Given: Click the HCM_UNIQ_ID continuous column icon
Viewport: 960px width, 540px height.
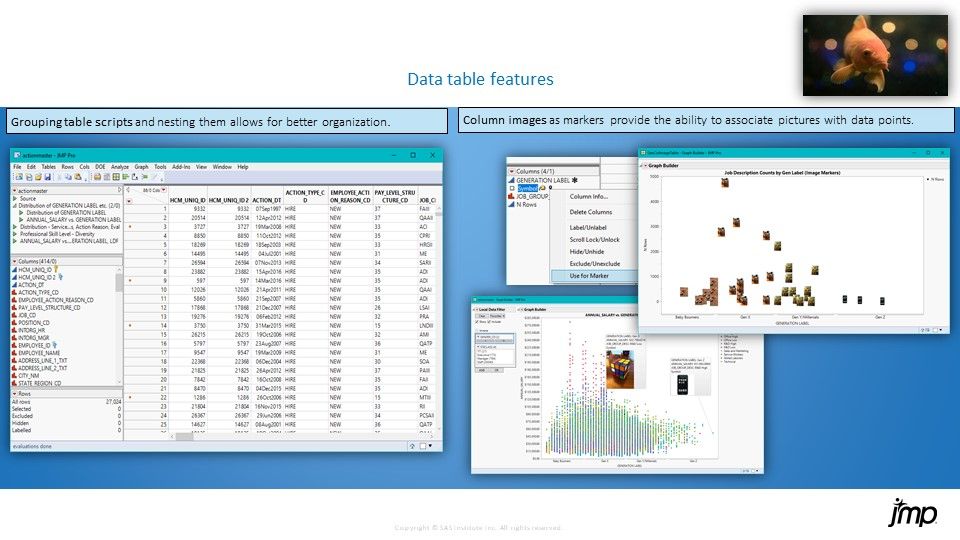Looking at the screenshot, I should 15,269.
